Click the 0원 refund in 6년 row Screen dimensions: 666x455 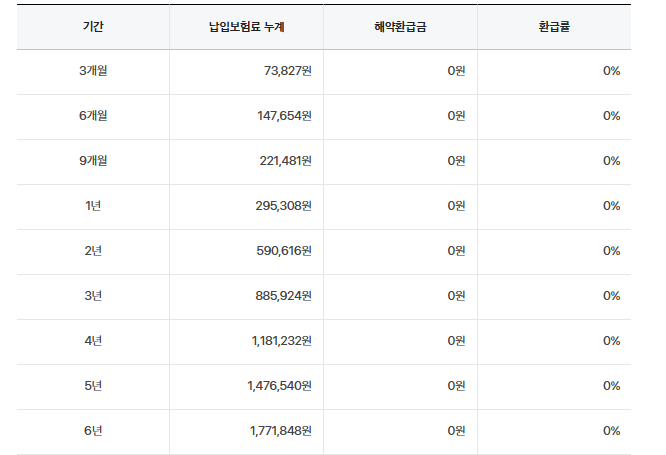tap(457, 431)
